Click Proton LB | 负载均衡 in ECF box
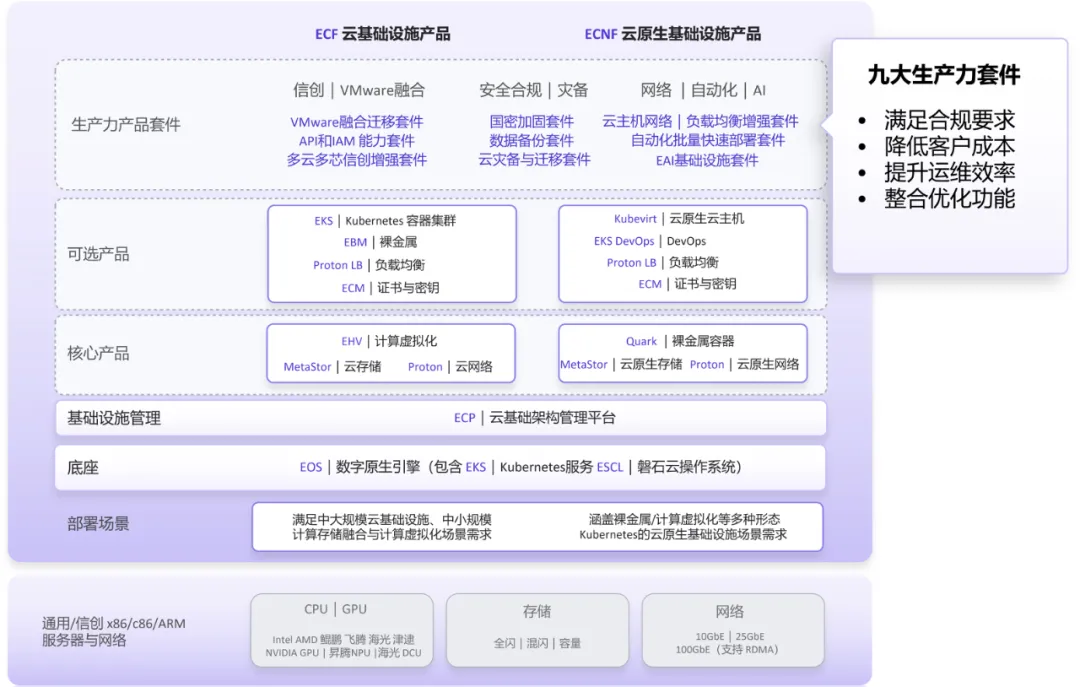The height and width of the screenshot is (687, 1080). 368,265
